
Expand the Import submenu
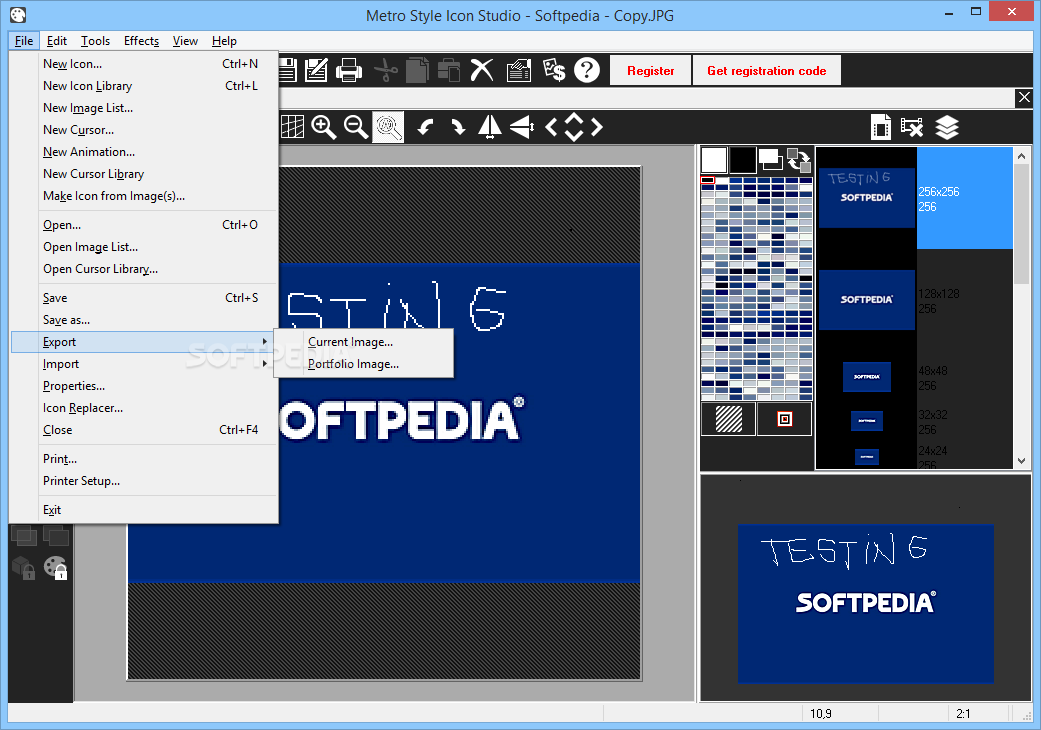click(60, 363)
